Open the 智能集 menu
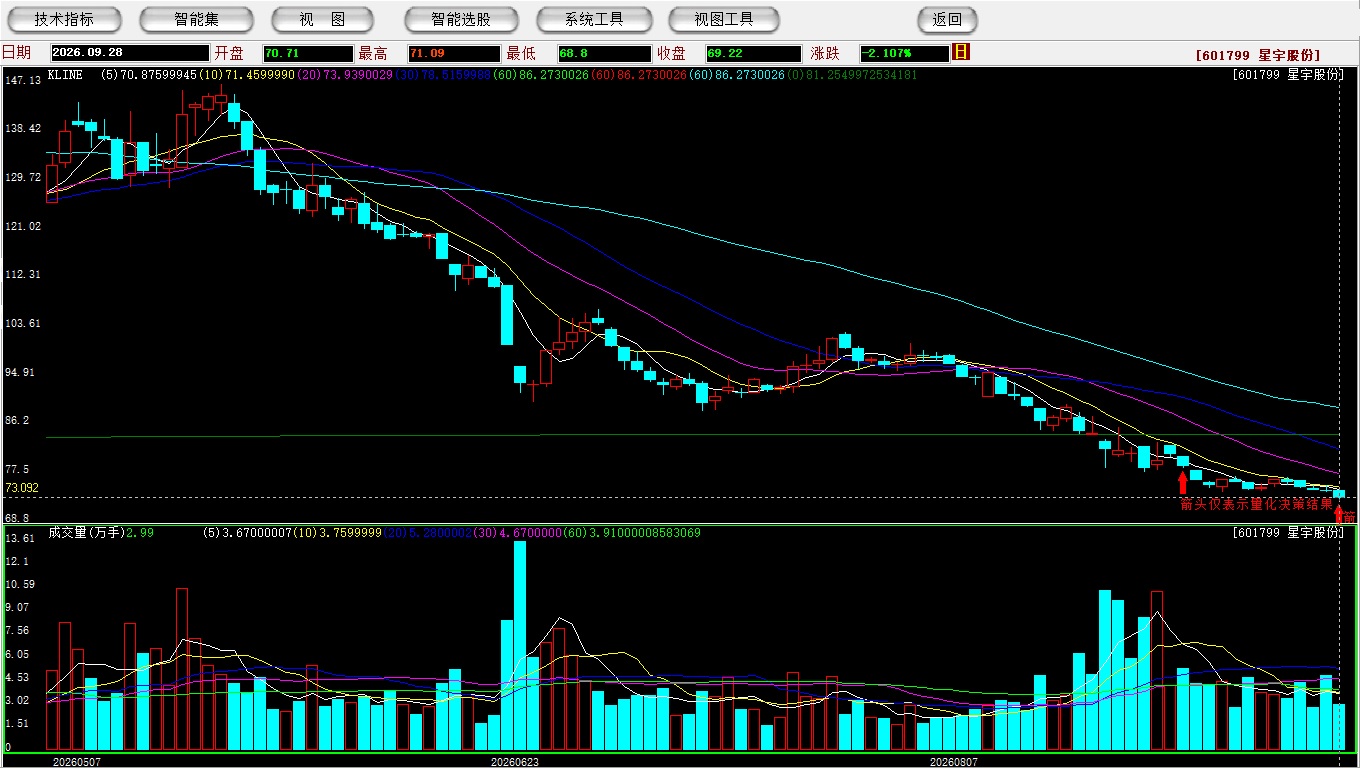This screenshot has width=1360, height=768. [x=196, y=19]
